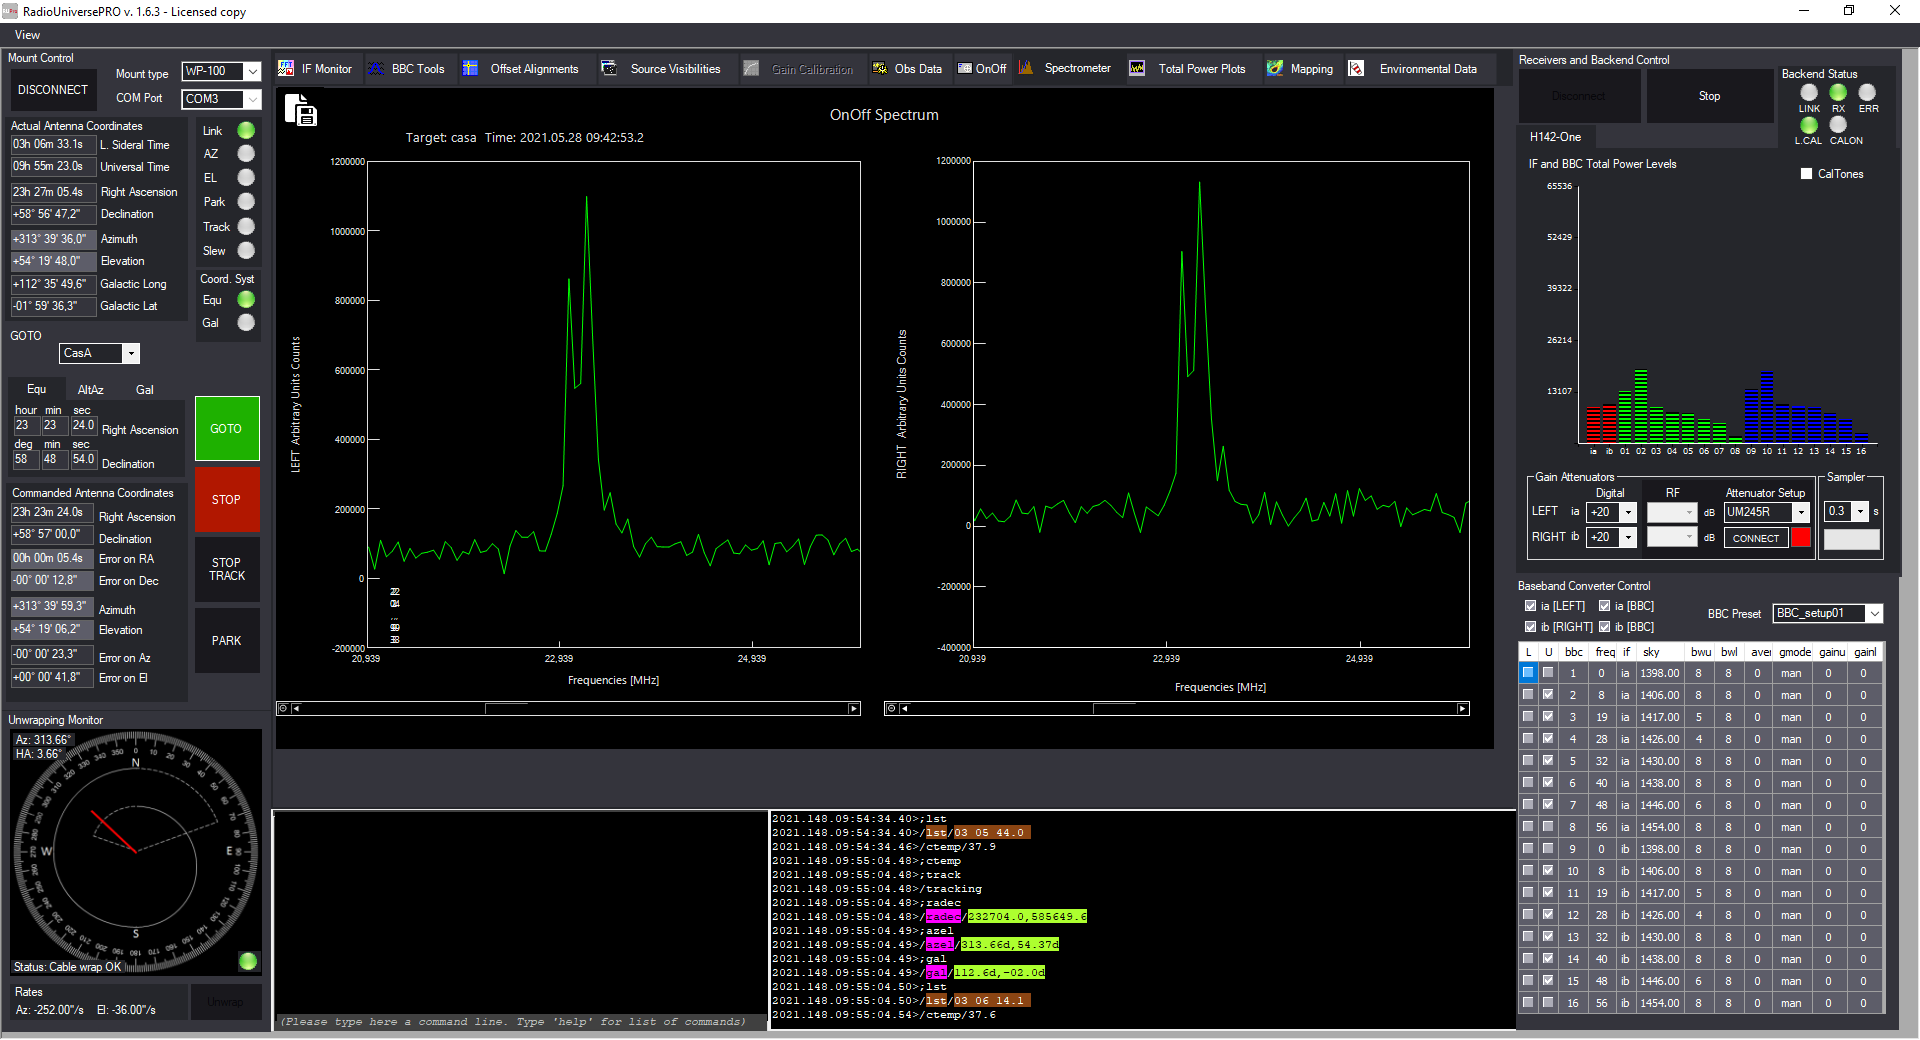Click the STOP TRACK button
This screenshot has height=1040, width=1920.
(x=227, y=569)
